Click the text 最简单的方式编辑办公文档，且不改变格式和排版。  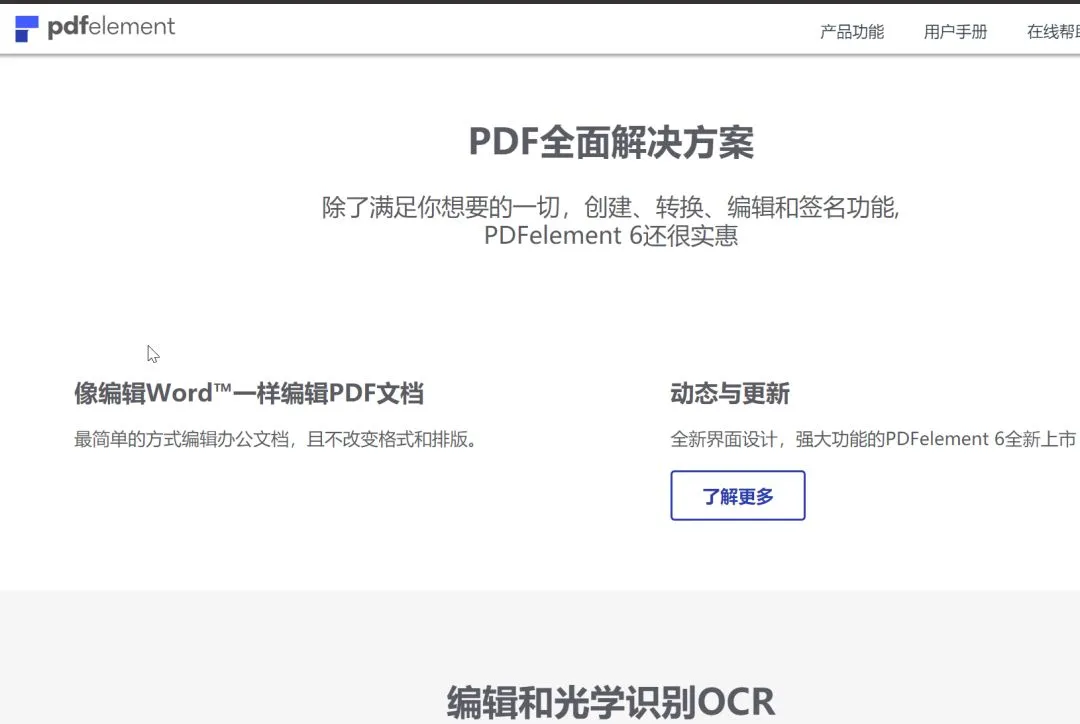276,439
